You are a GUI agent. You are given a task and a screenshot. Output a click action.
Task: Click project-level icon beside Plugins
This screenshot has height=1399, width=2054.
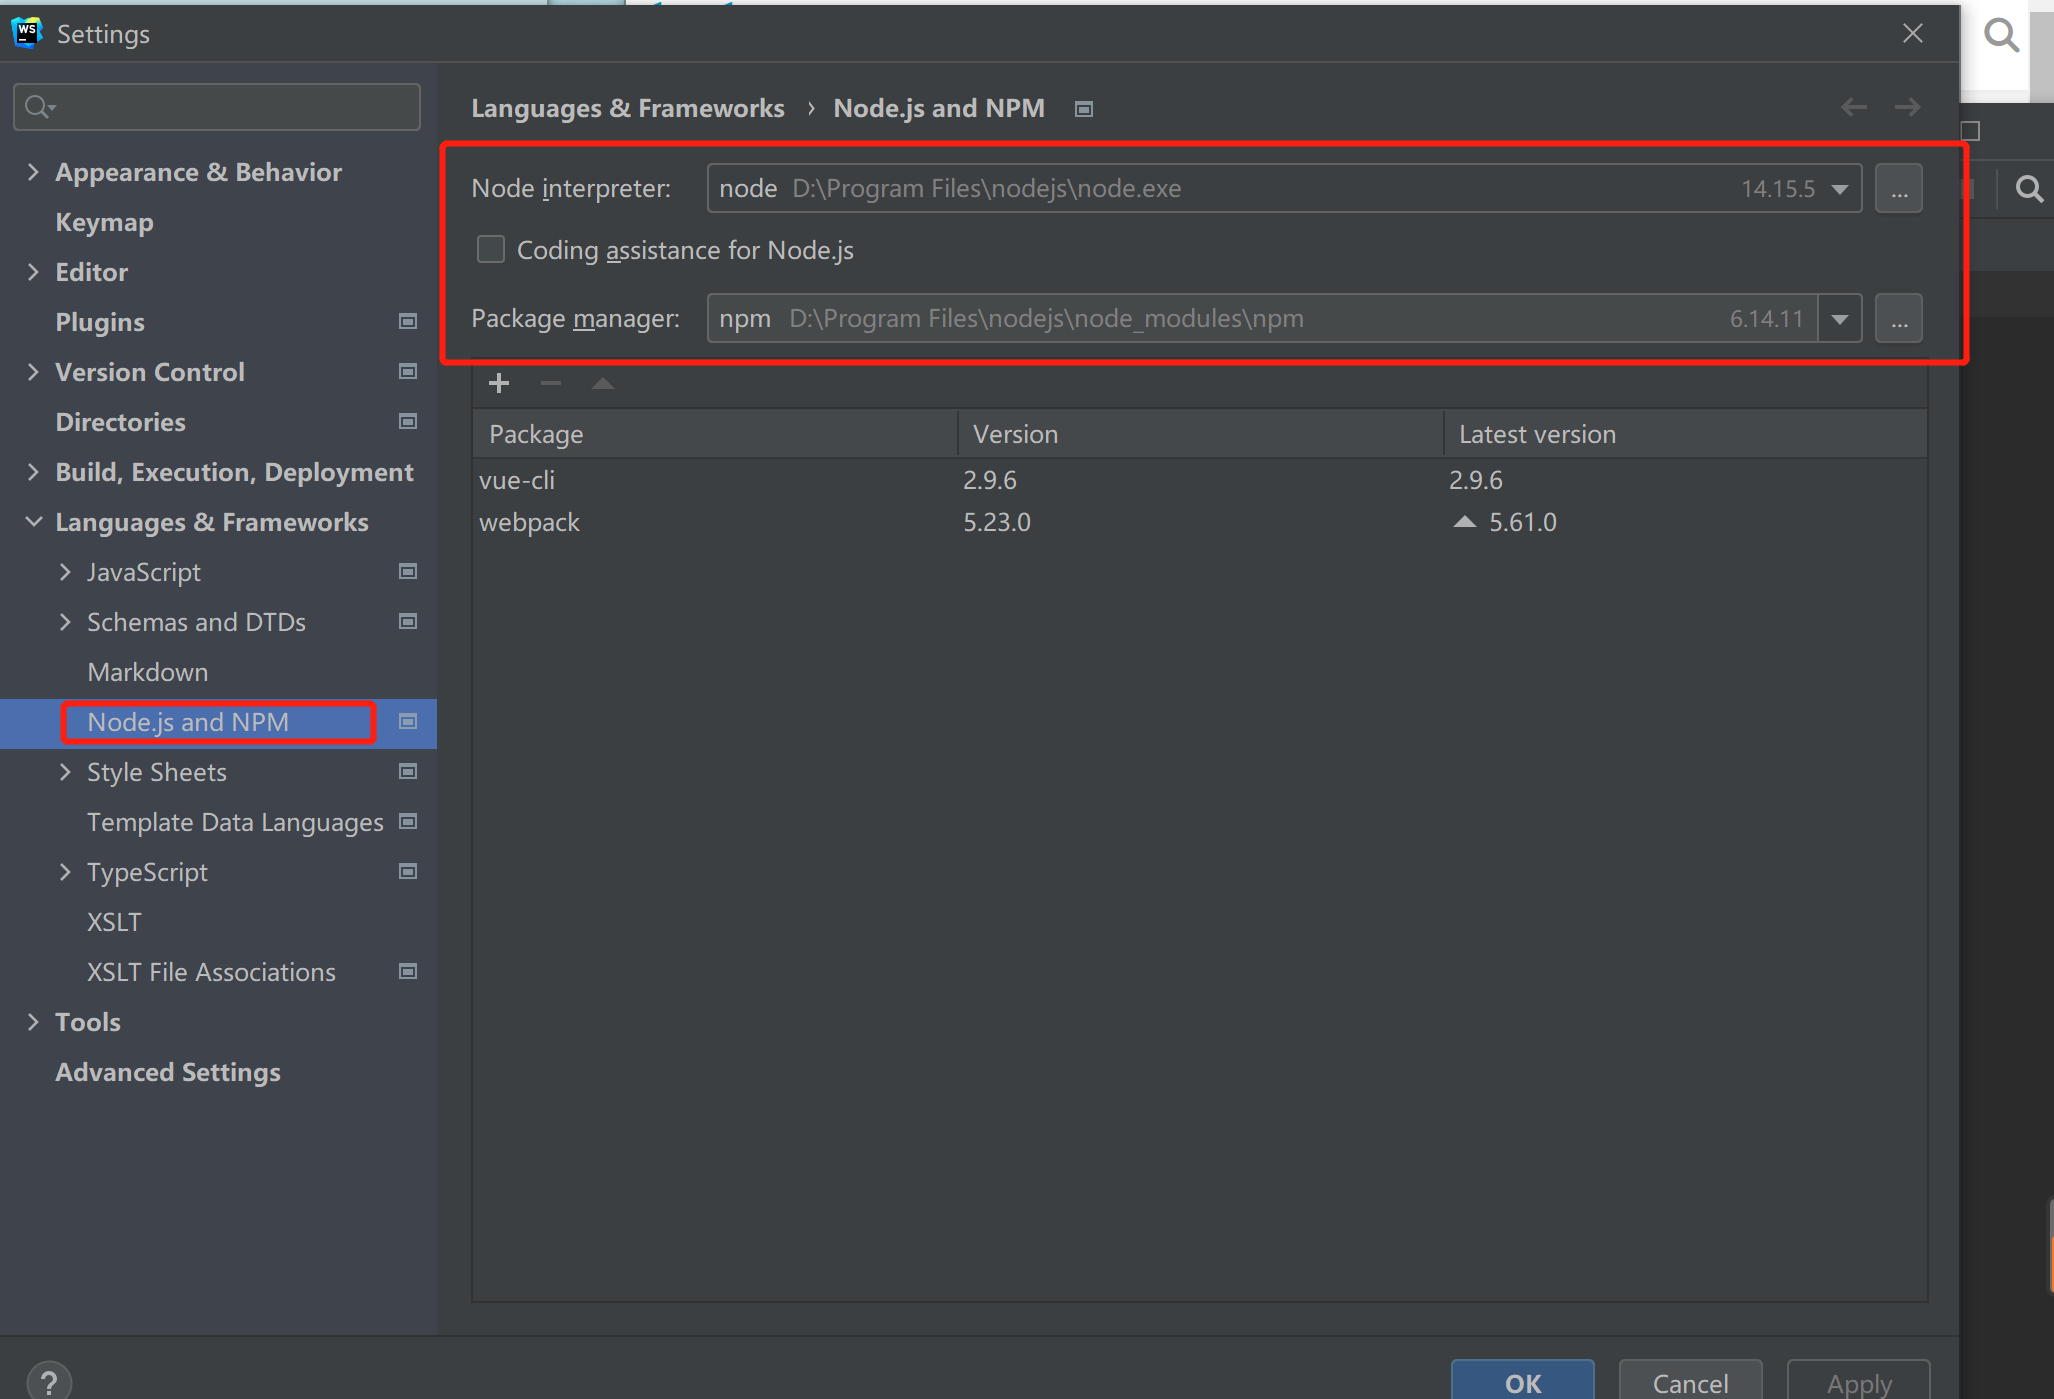tap(408, 322)
